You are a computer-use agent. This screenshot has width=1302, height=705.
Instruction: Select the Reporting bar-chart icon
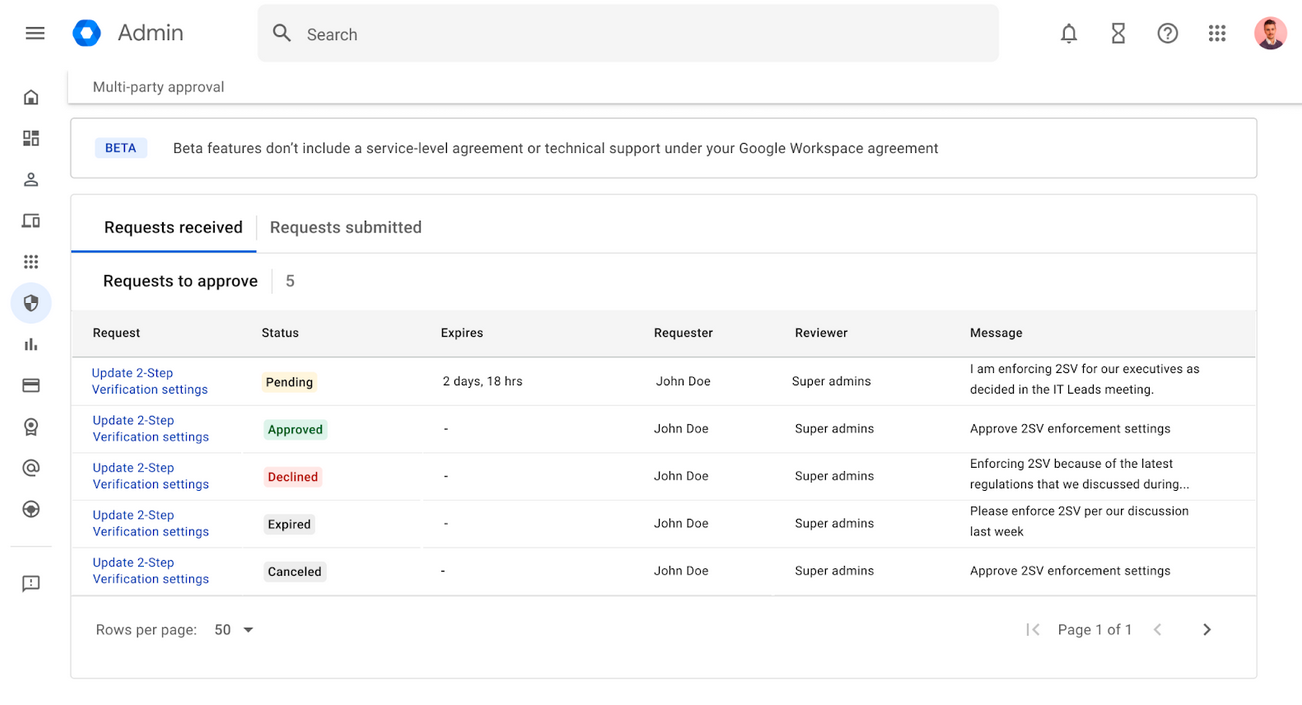click(x=31, y=343)
